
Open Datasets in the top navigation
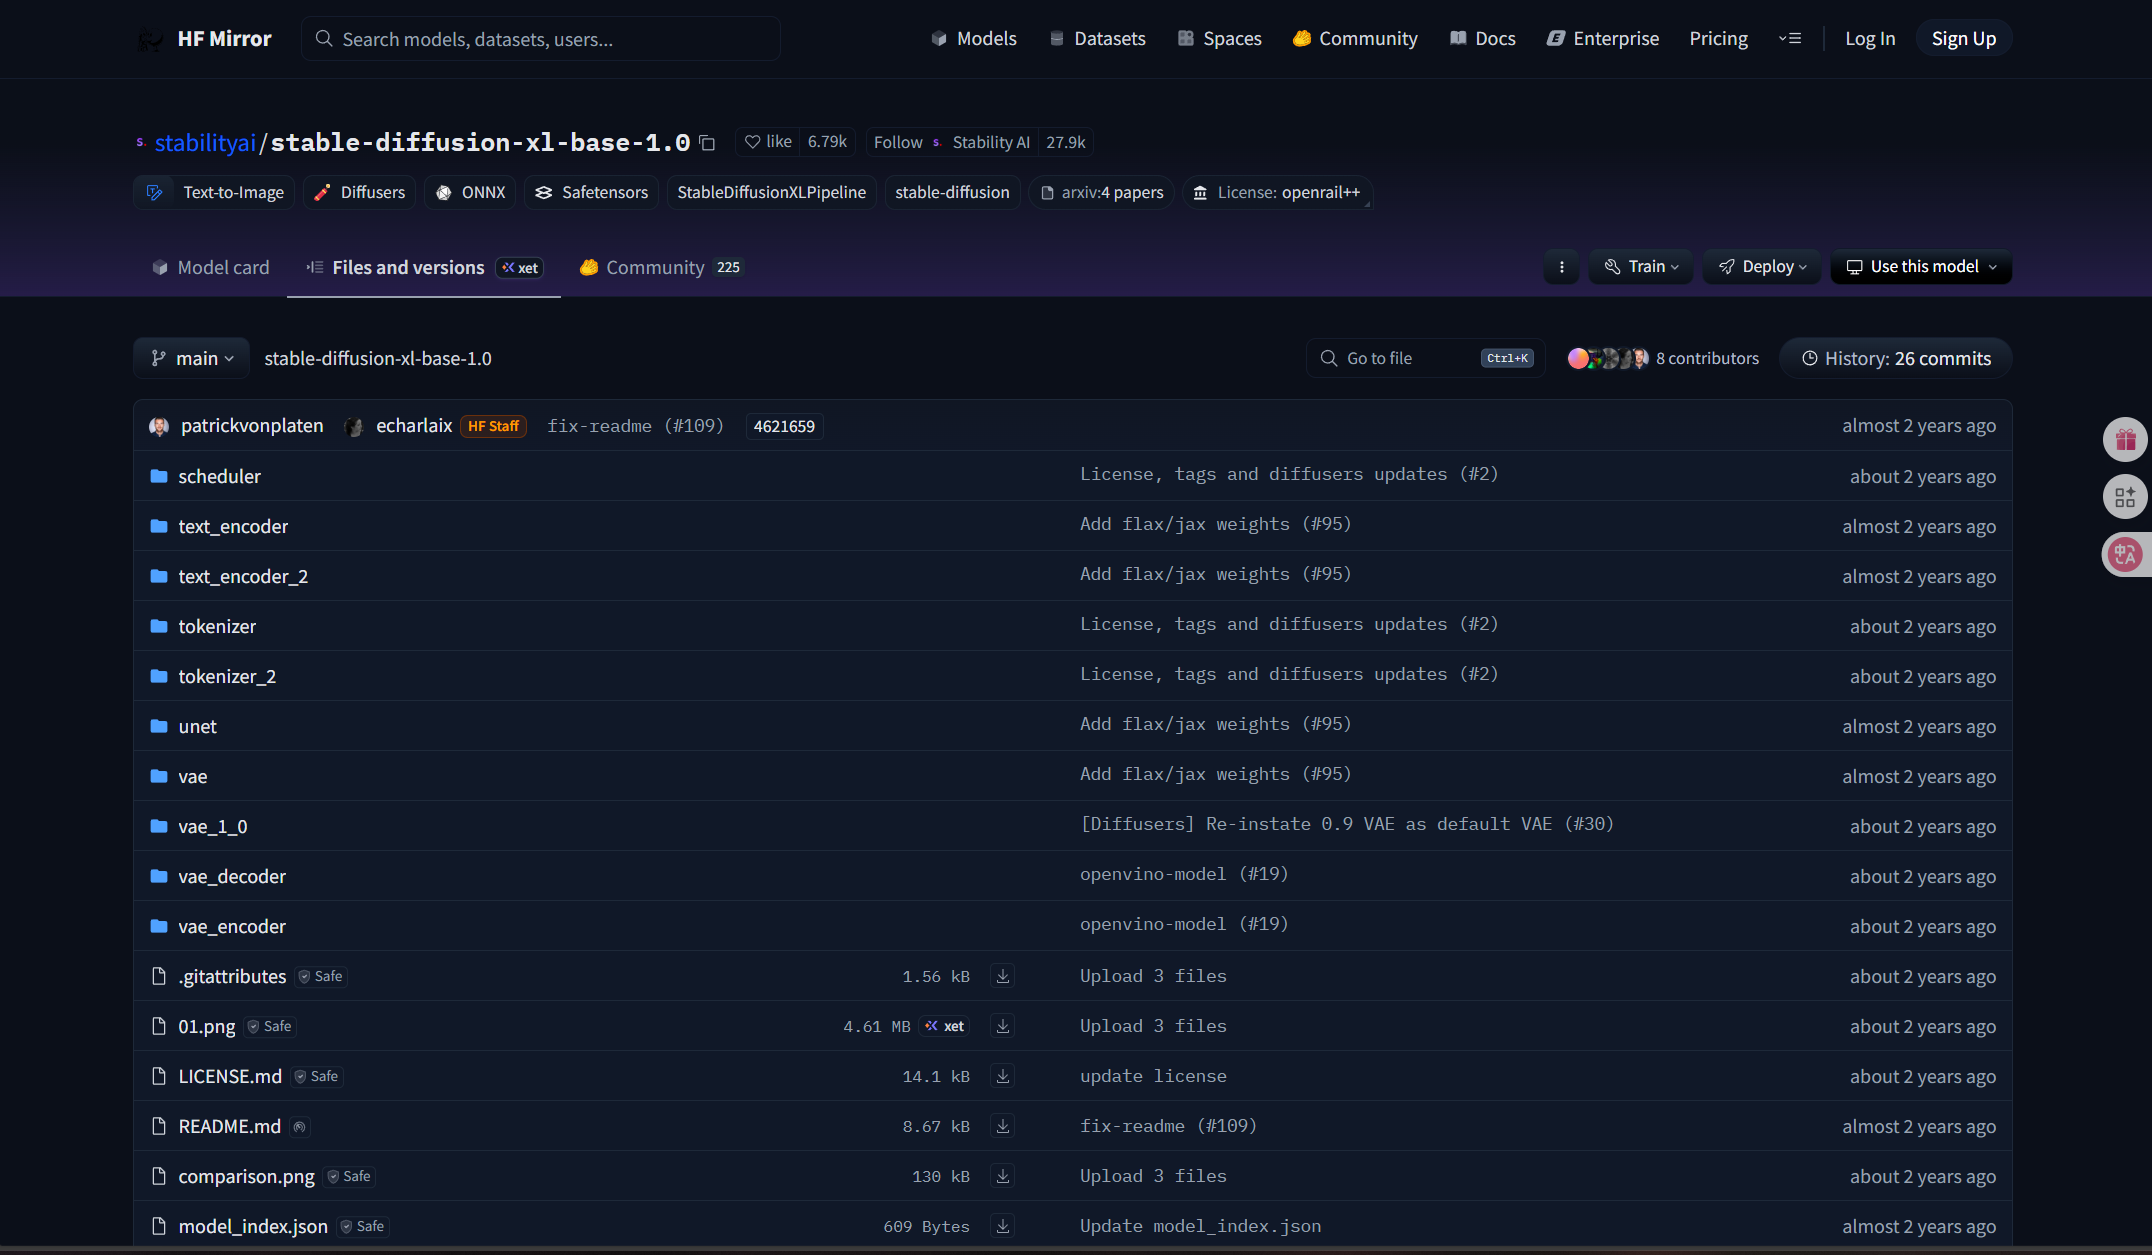(x=1097, y=39)
